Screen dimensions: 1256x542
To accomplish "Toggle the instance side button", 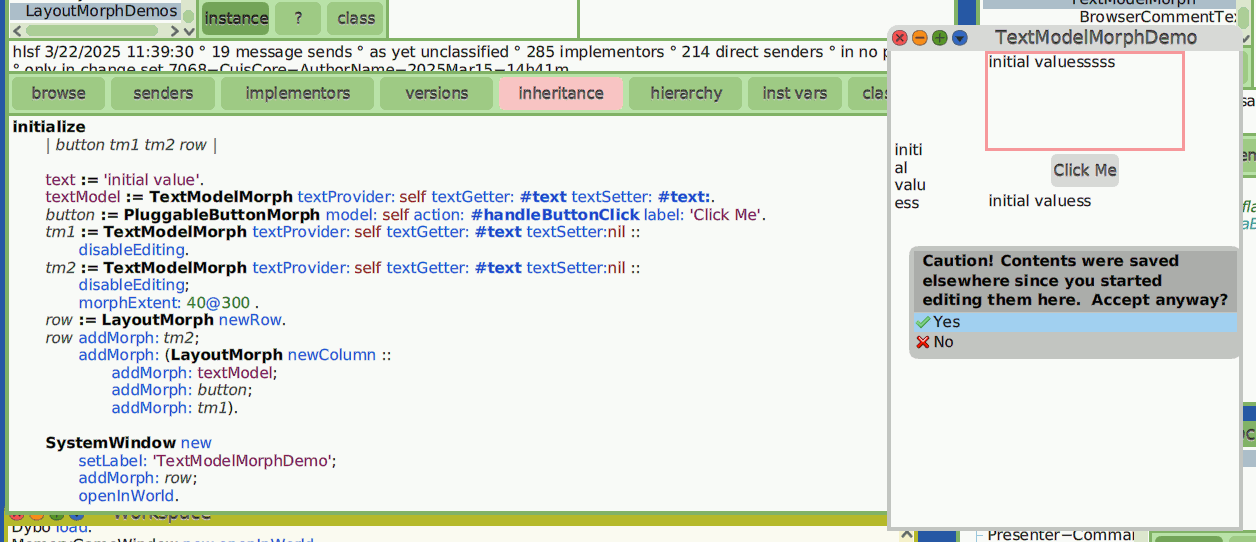I will point(236,18).
